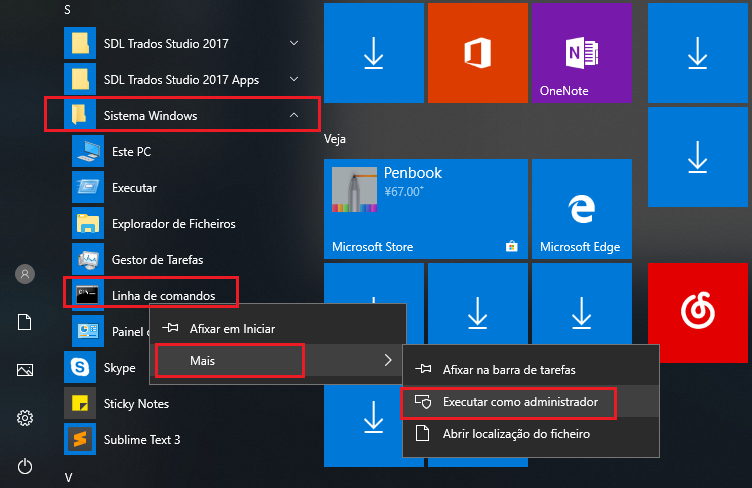The image size is (752, 488).
Task: Click the Veja group heading
Action: [x=335, y=139]
